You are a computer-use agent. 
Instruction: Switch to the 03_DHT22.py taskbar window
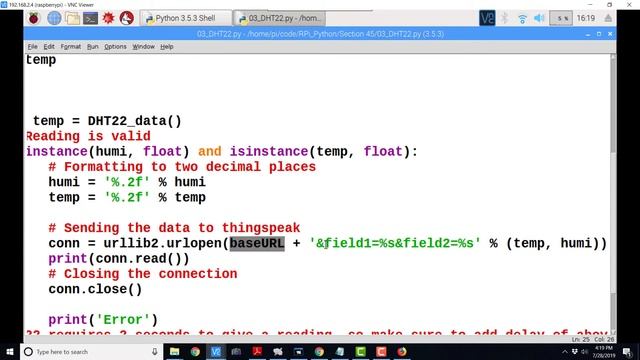tap(280, 18)
